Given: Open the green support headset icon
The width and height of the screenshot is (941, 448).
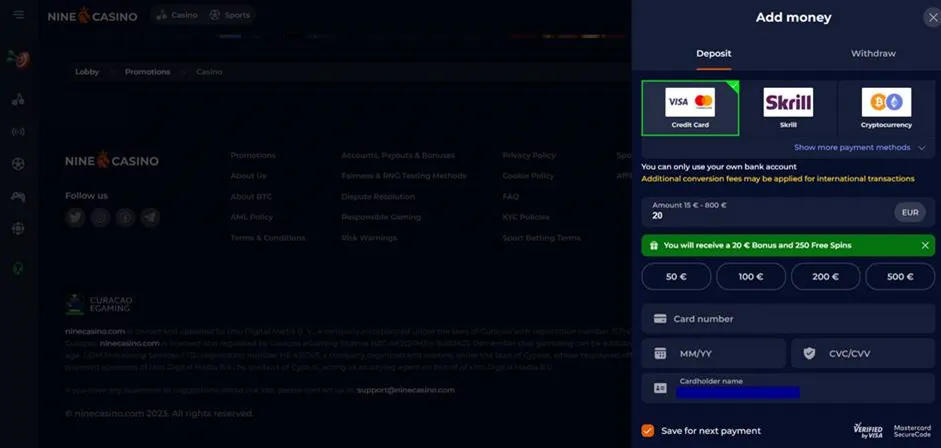Looking at the screenshot, I should (19, 268).
